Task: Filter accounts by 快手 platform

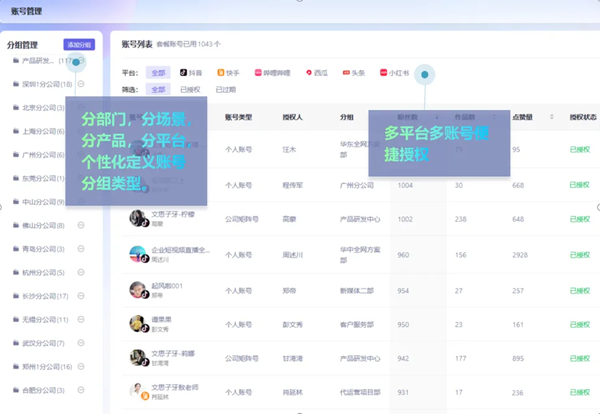Action: point(228,73)
